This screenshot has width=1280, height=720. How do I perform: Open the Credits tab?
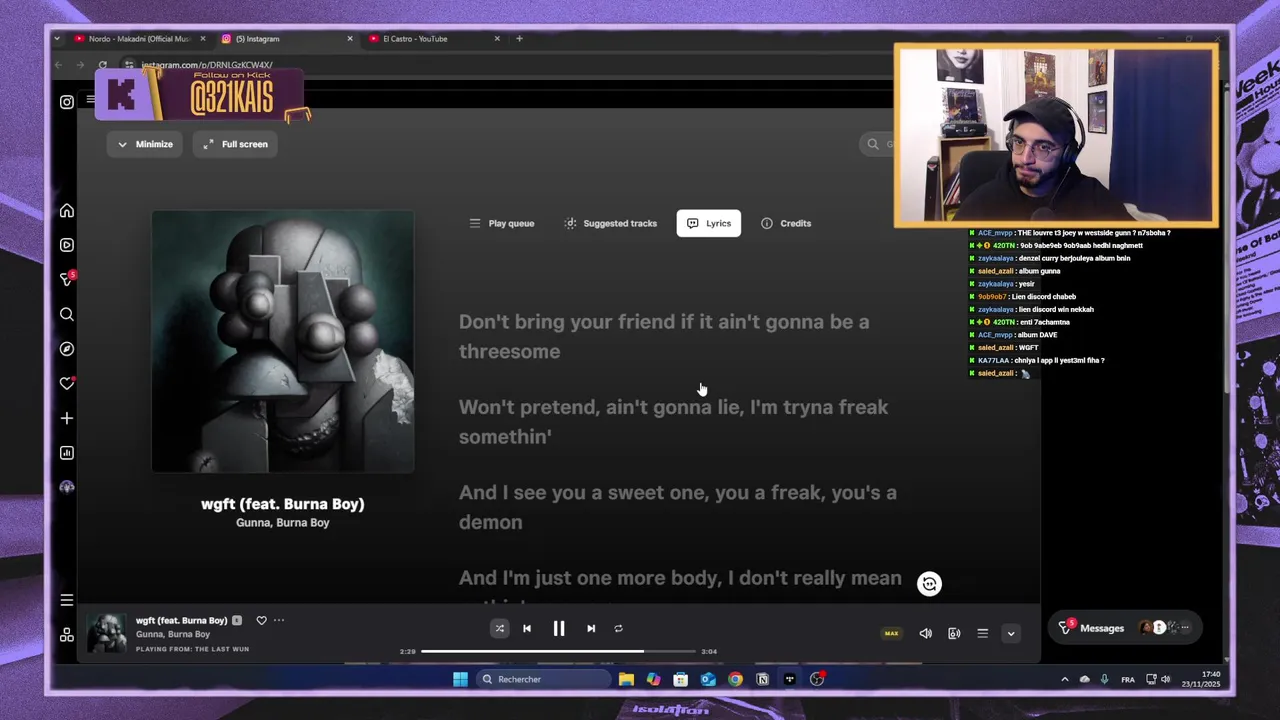(786, 223)
